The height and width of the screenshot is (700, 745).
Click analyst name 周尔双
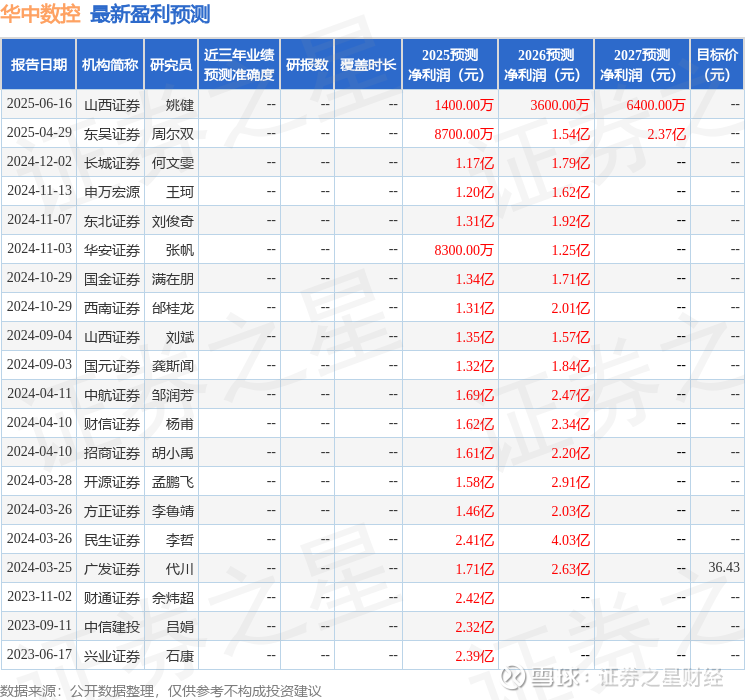173,134
